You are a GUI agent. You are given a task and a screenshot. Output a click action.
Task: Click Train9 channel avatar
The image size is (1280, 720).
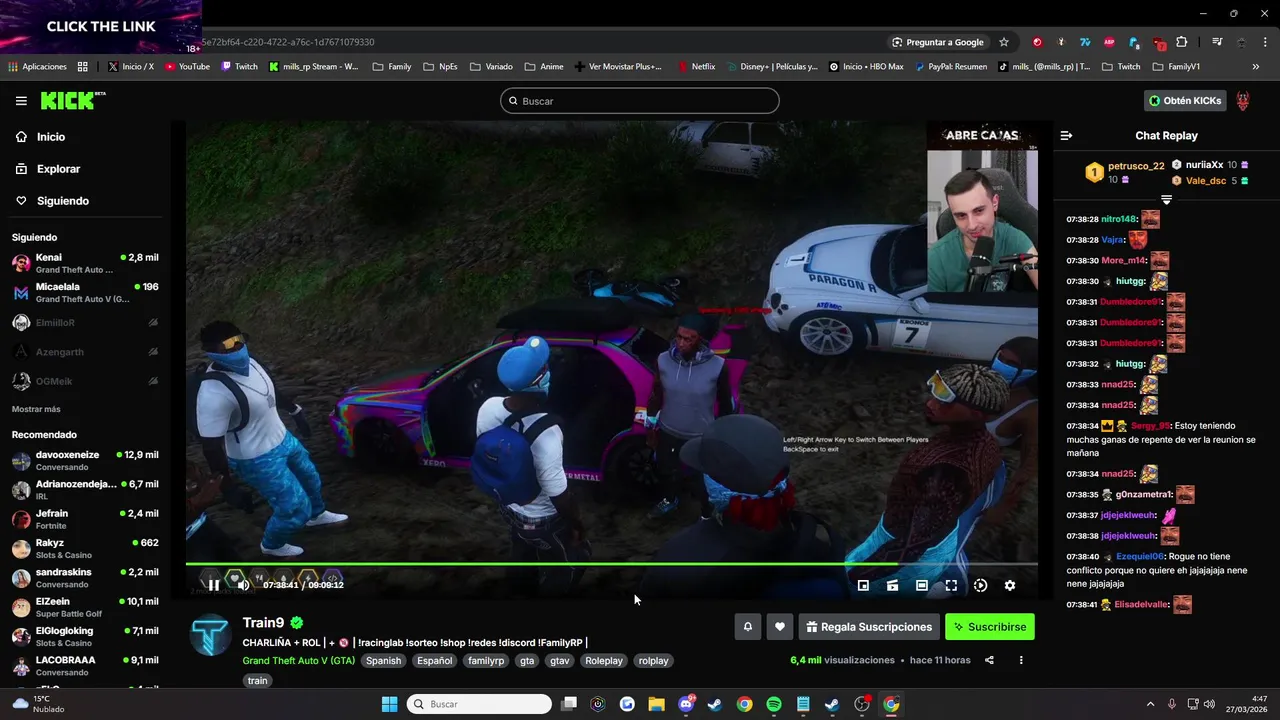point(211,636)
